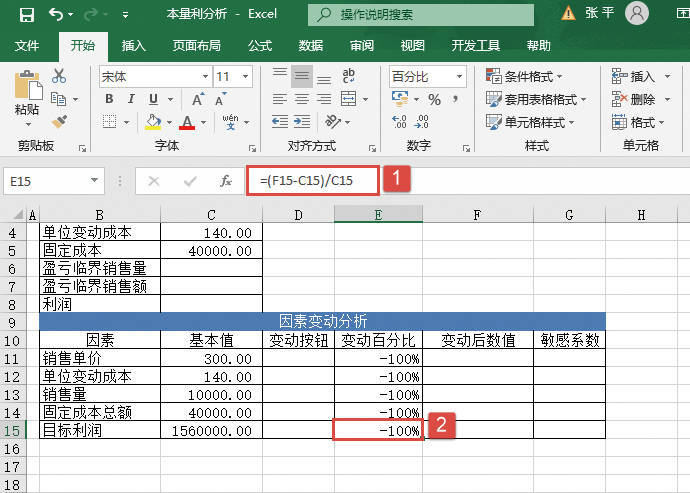This screenshot has width=690, height=493.
Task: Open the font color dropdown arrow
Action: [203, 122]
